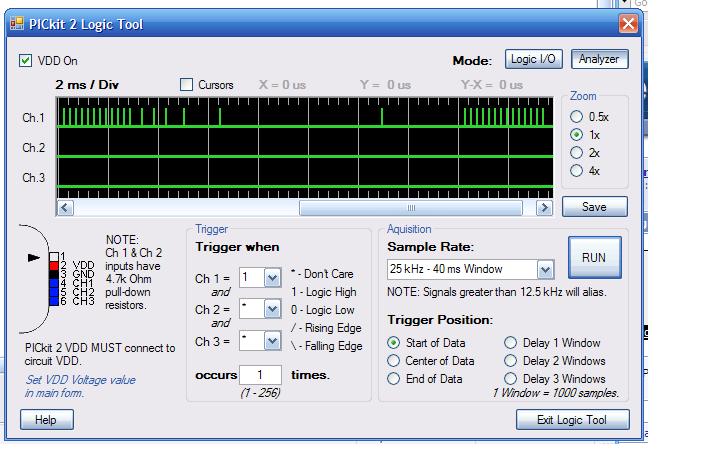Open the Ch 2 trigger dropdown

click(x=272, y=309)
